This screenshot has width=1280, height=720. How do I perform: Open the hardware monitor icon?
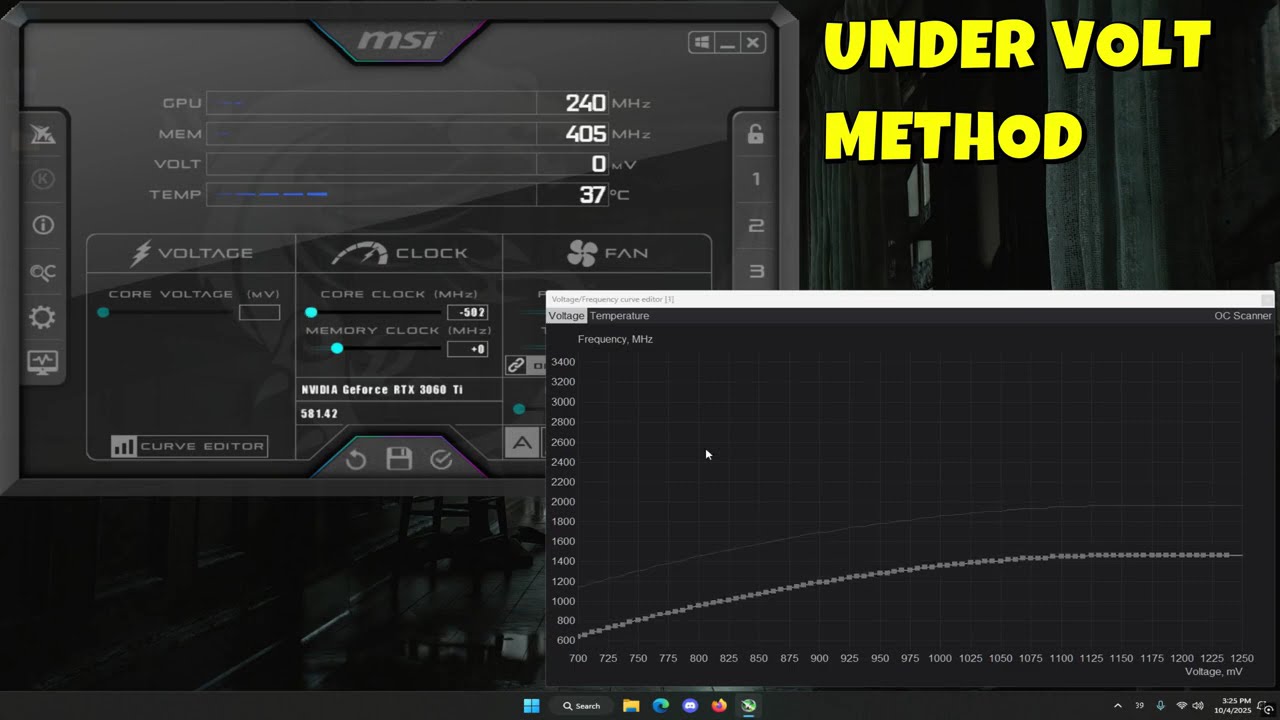[43, 362]
